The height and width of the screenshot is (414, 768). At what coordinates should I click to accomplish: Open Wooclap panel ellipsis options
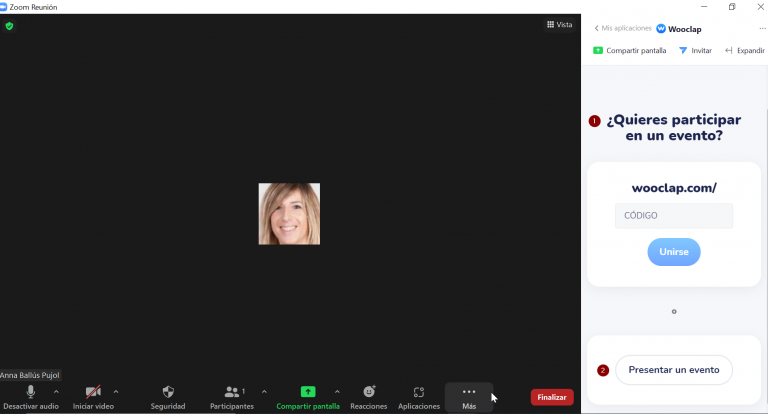[762, 28]
